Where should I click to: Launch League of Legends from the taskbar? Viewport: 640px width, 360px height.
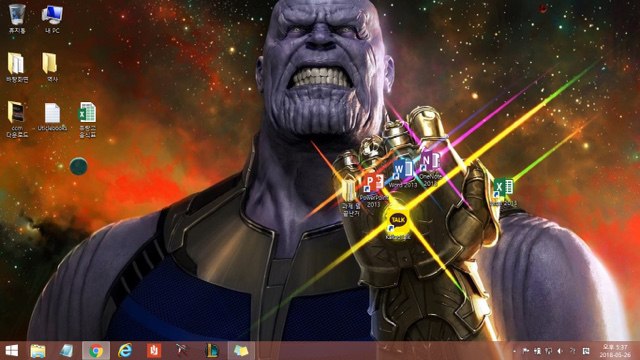(x=212, y=351)
